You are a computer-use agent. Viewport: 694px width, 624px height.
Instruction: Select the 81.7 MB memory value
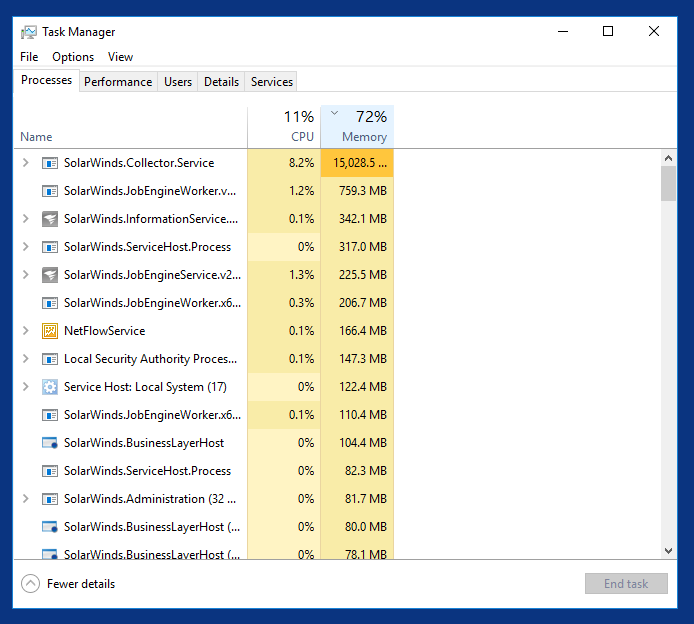(366, 499)
